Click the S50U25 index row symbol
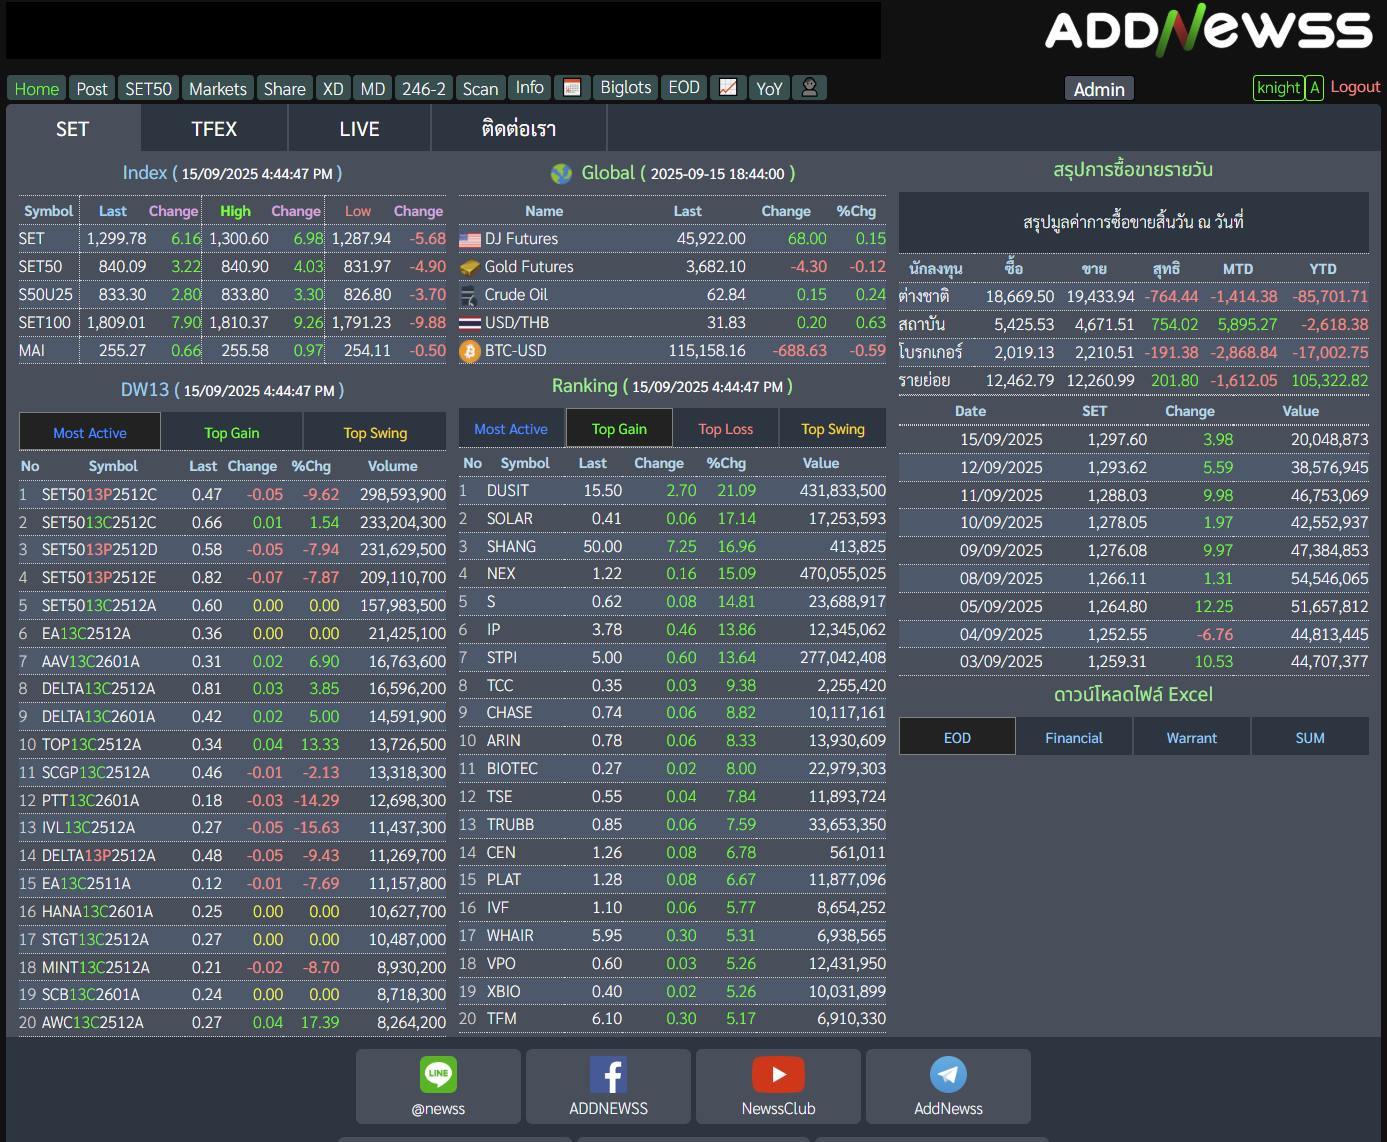Screen dimensions: 1387x1142 click(x=46, y=295)
